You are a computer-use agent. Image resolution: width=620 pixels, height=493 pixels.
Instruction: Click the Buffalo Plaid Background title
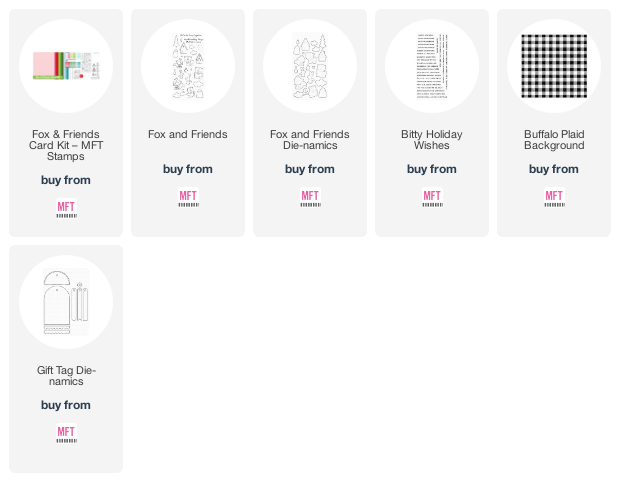[x=554, y=140]
